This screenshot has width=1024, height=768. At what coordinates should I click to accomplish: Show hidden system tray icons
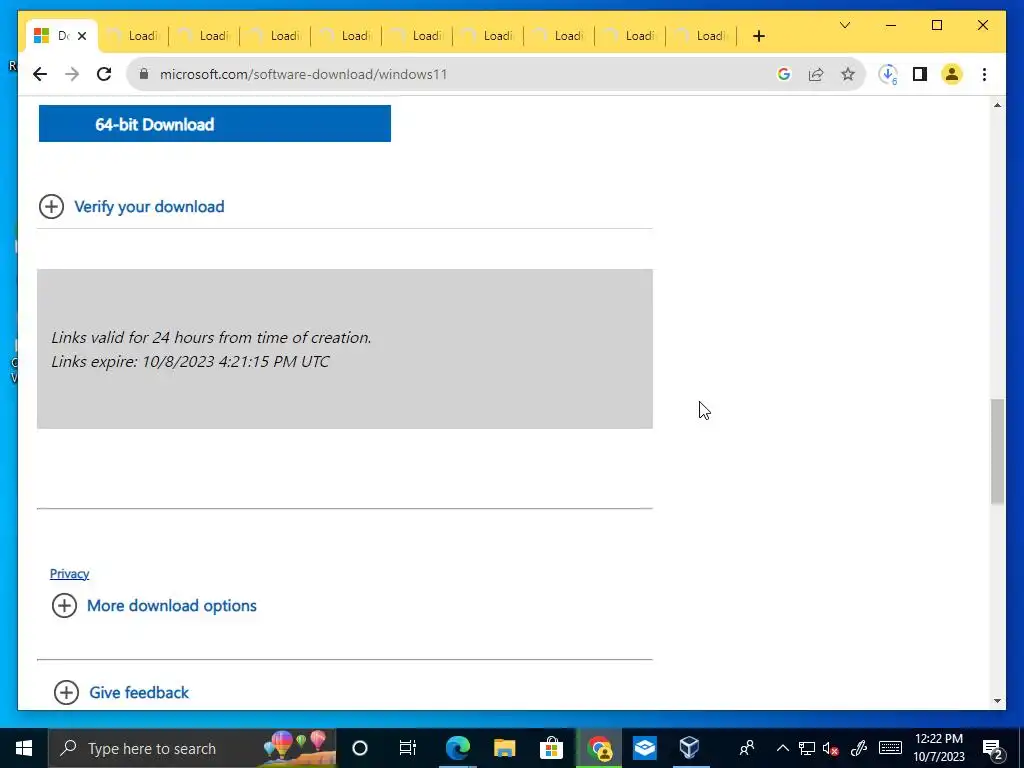click(x=782, y=748)
